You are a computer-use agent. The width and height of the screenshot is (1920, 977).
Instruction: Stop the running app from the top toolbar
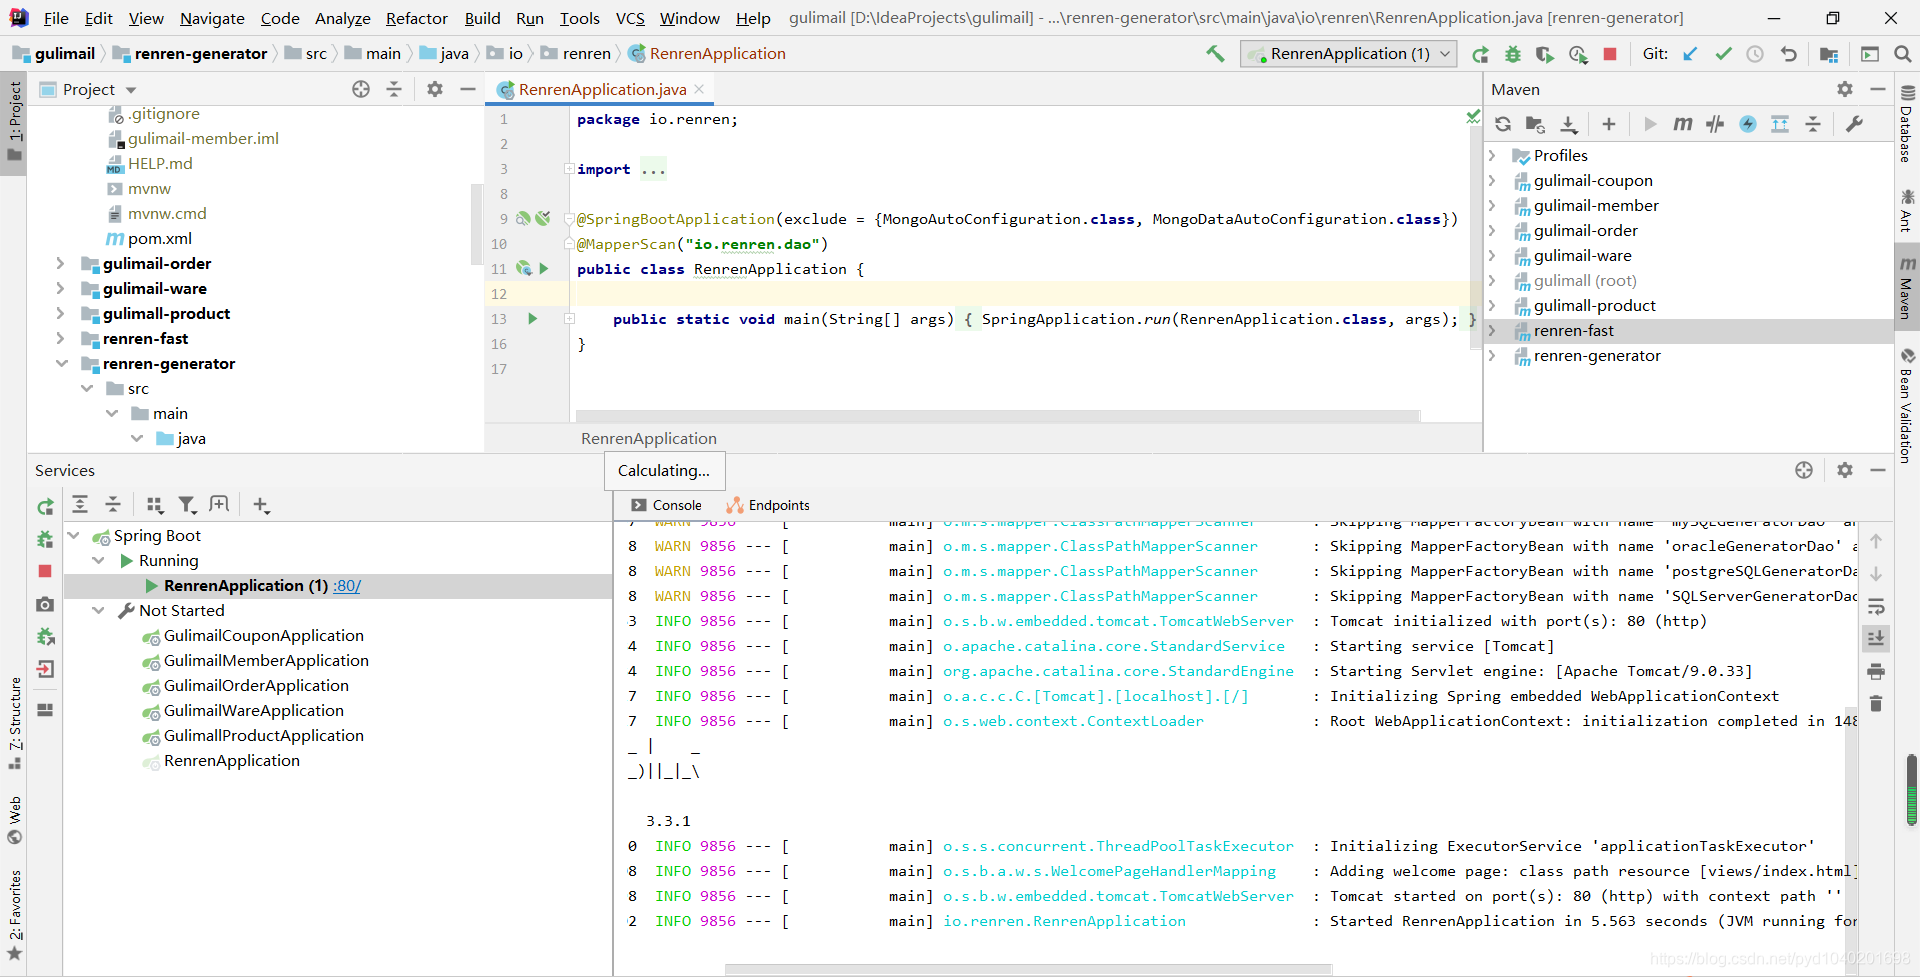tap(1610, 54)
